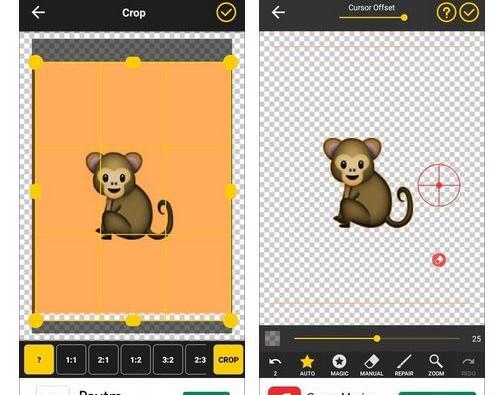Select the MAGIC eraser tool
The image size is (503, 395).
339,365
